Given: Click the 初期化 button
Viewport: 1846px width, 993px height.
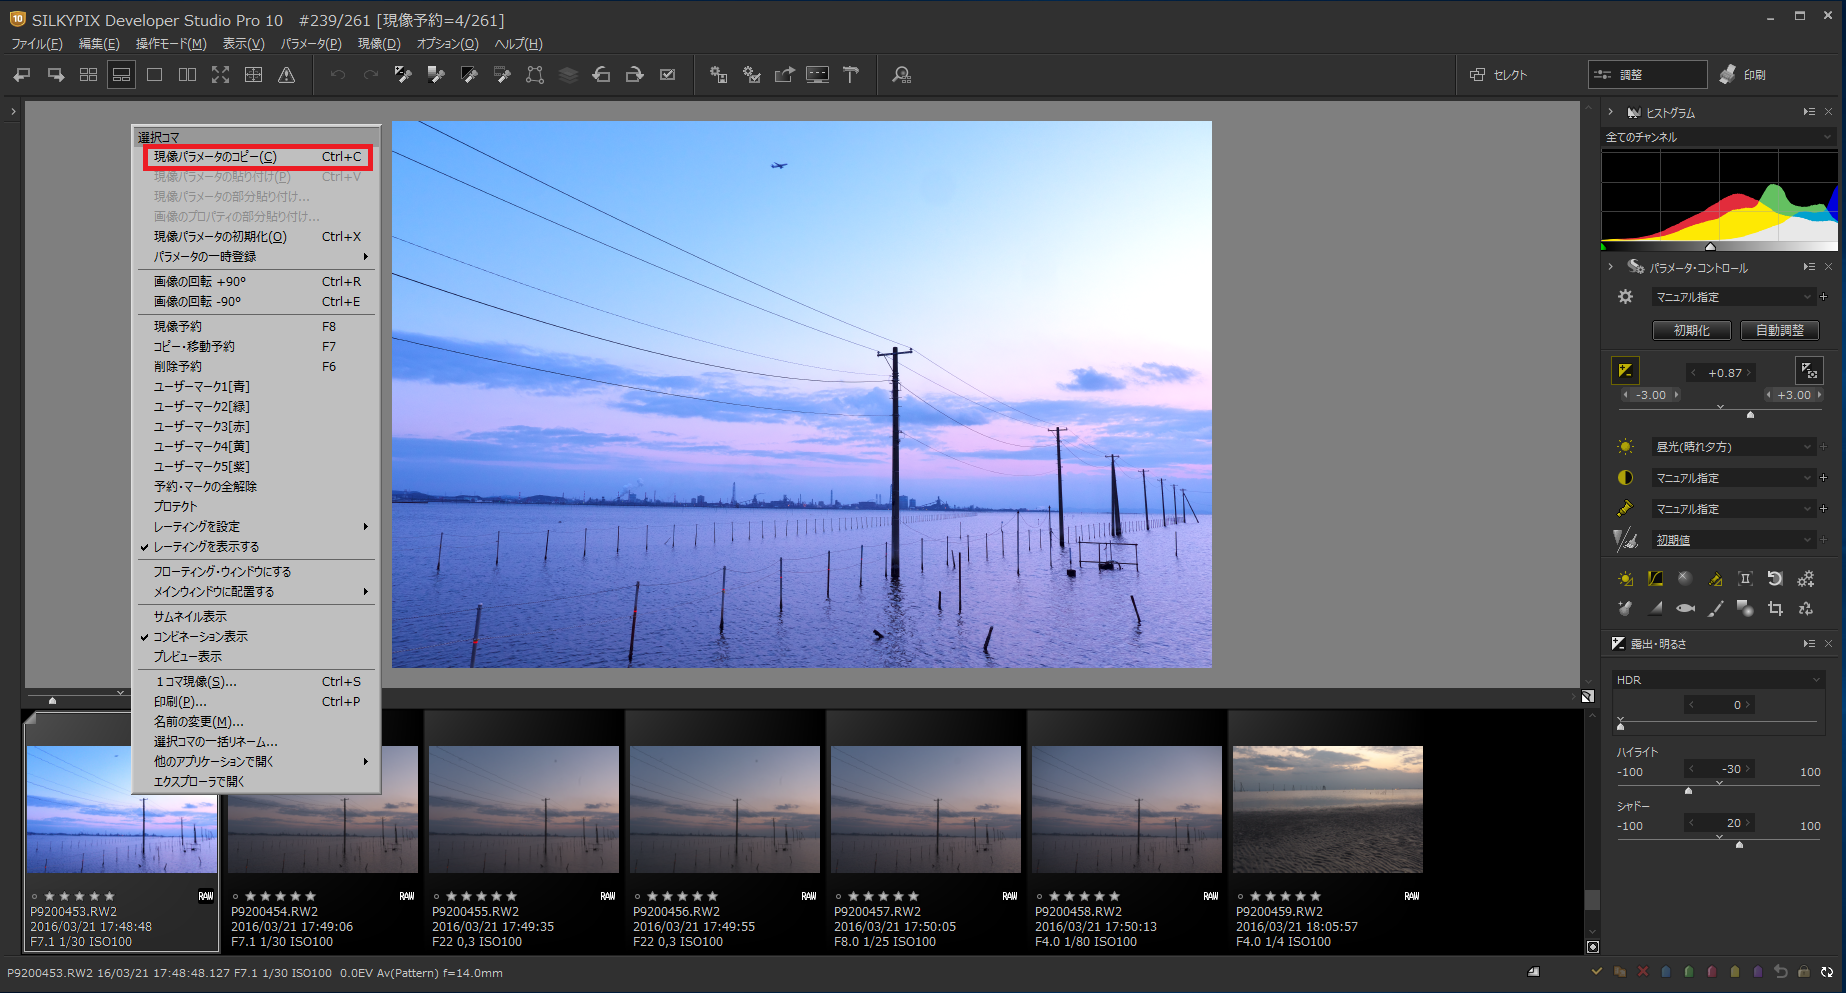Looking at the screenshot, I should pyautogui.click(x=1692, y=330).
